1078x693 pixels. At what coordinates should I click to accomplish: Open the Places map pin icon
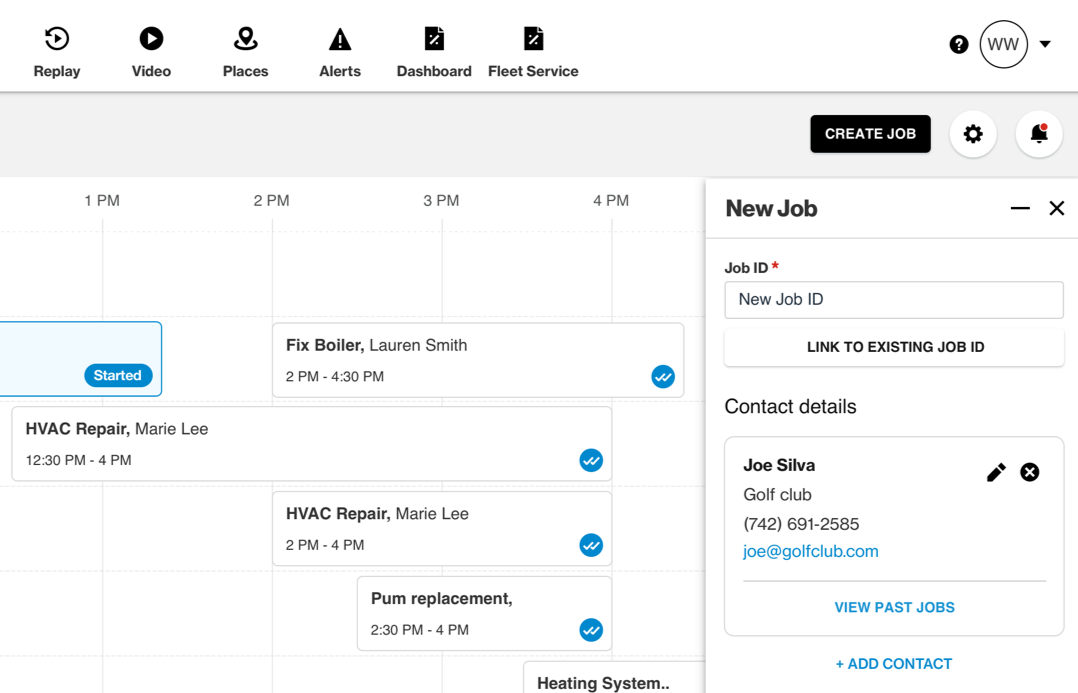tap(245, 38)
